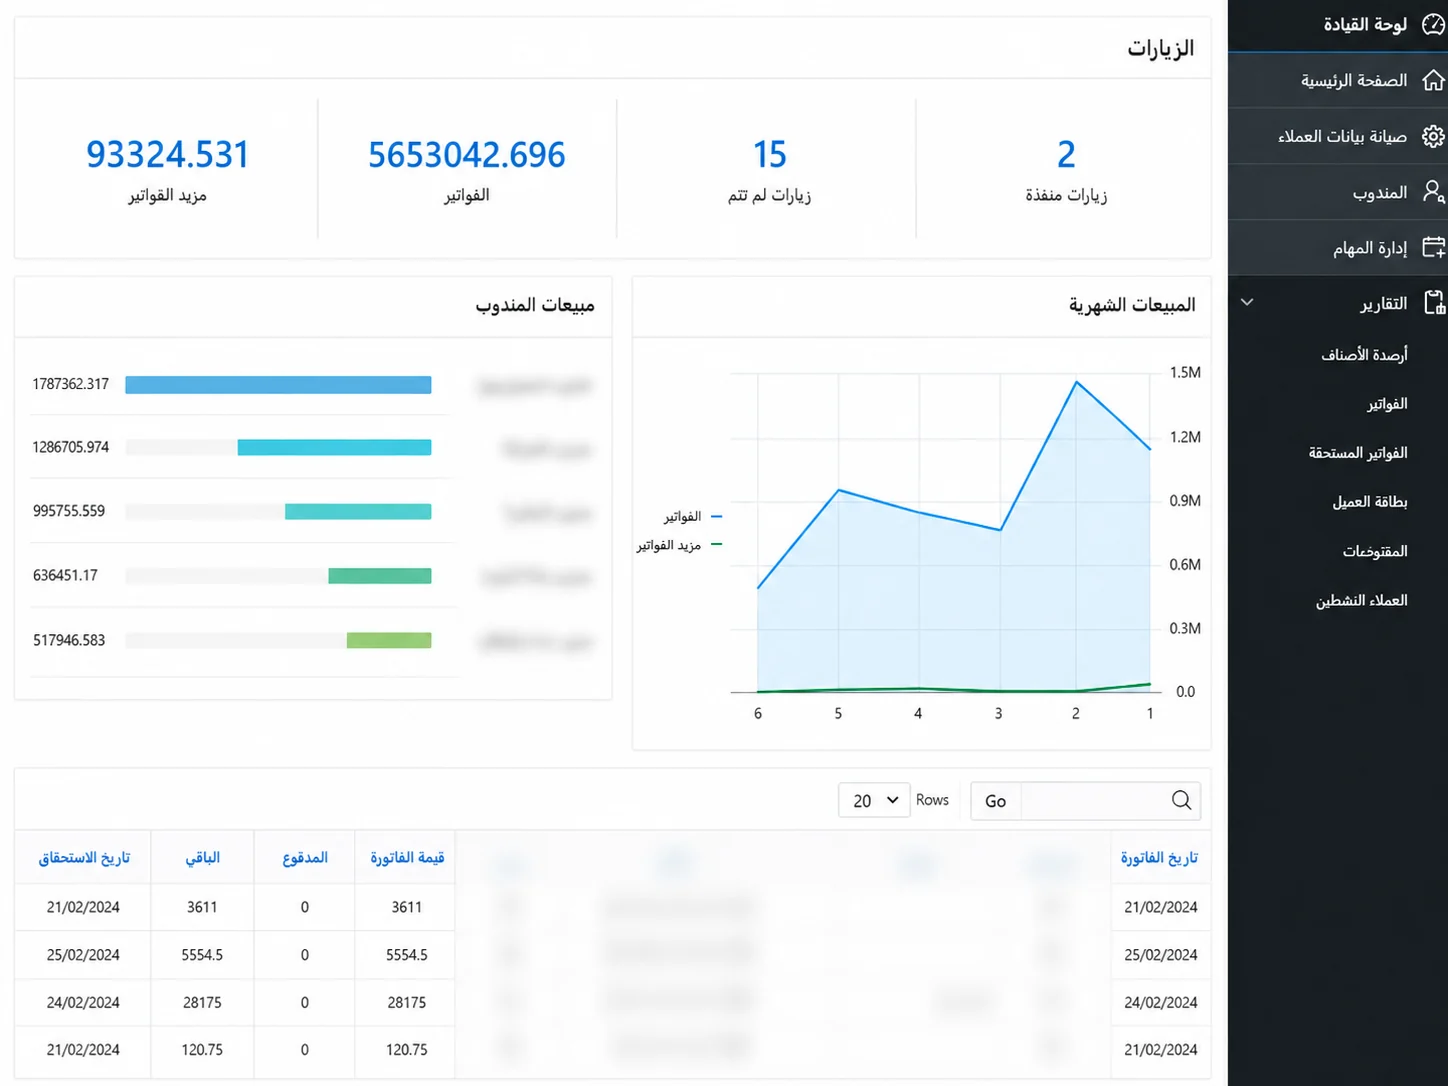Click invoice value cell 5554.5 under قيمة الفاتورة
This screenshot has height=1086, width=1448.
(407, 955)
